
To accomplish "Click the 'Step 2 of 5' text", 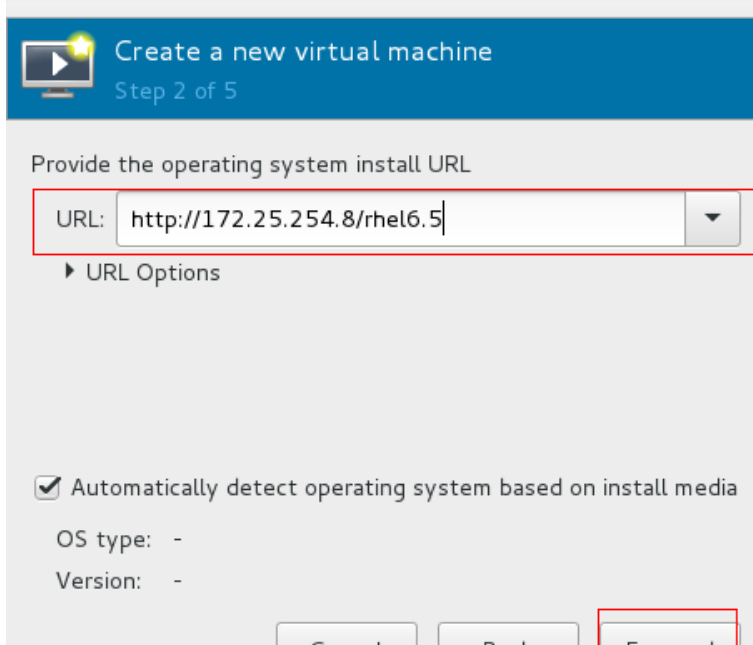I will (176, 91).
